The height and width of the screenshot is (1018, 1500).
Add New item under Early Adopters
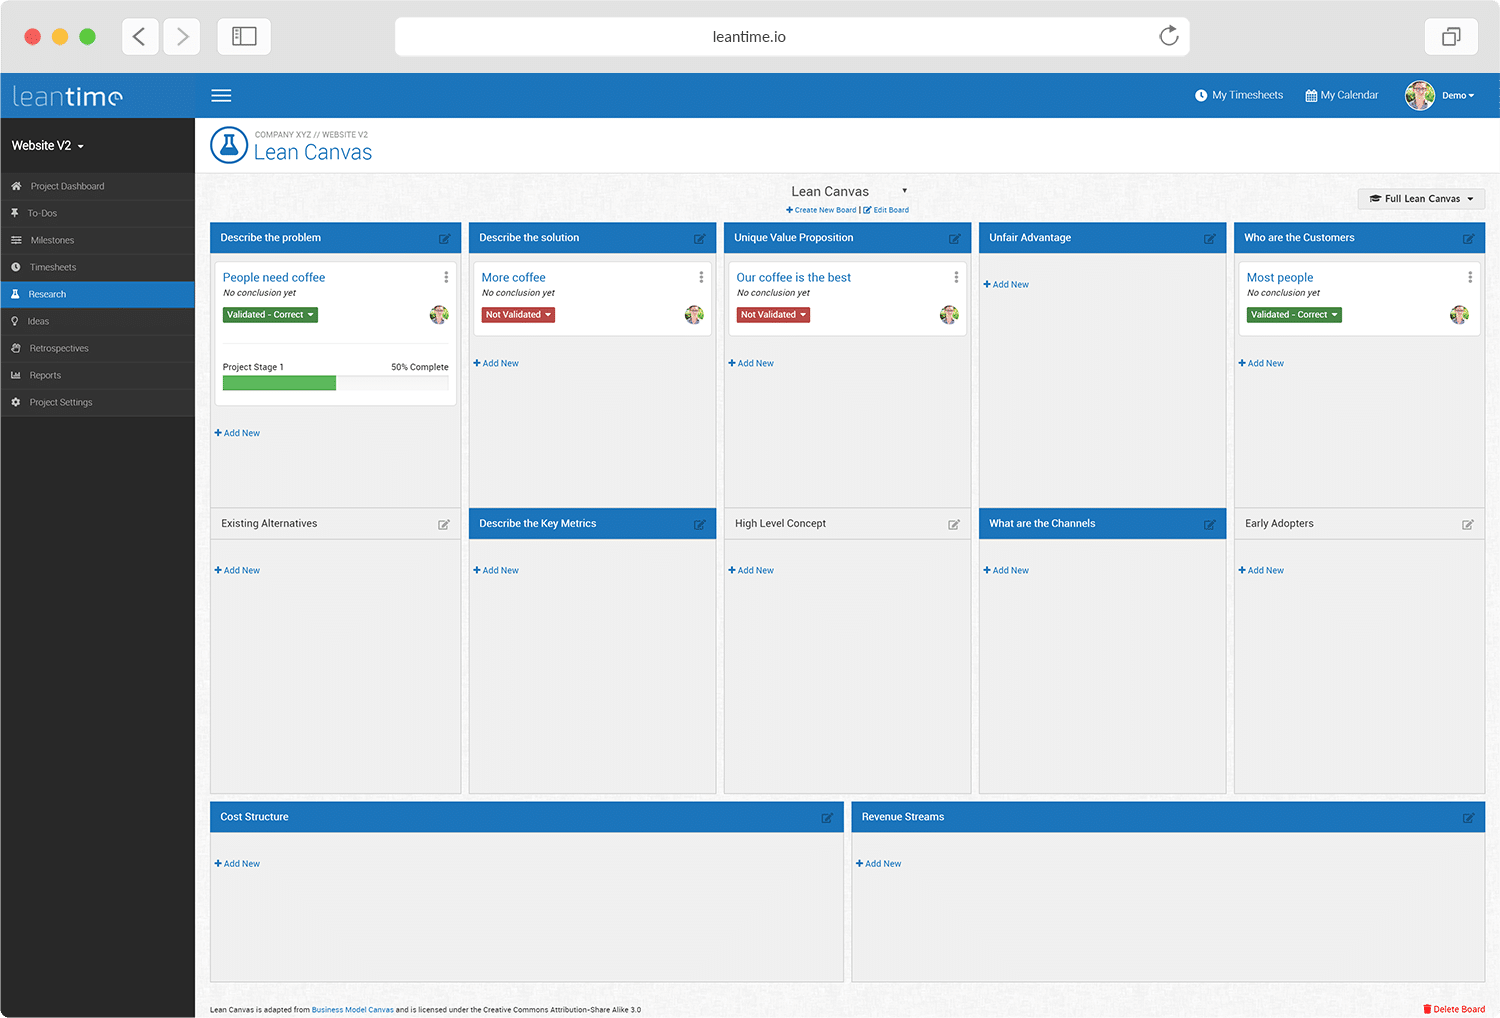click(x=1261, y=571)
